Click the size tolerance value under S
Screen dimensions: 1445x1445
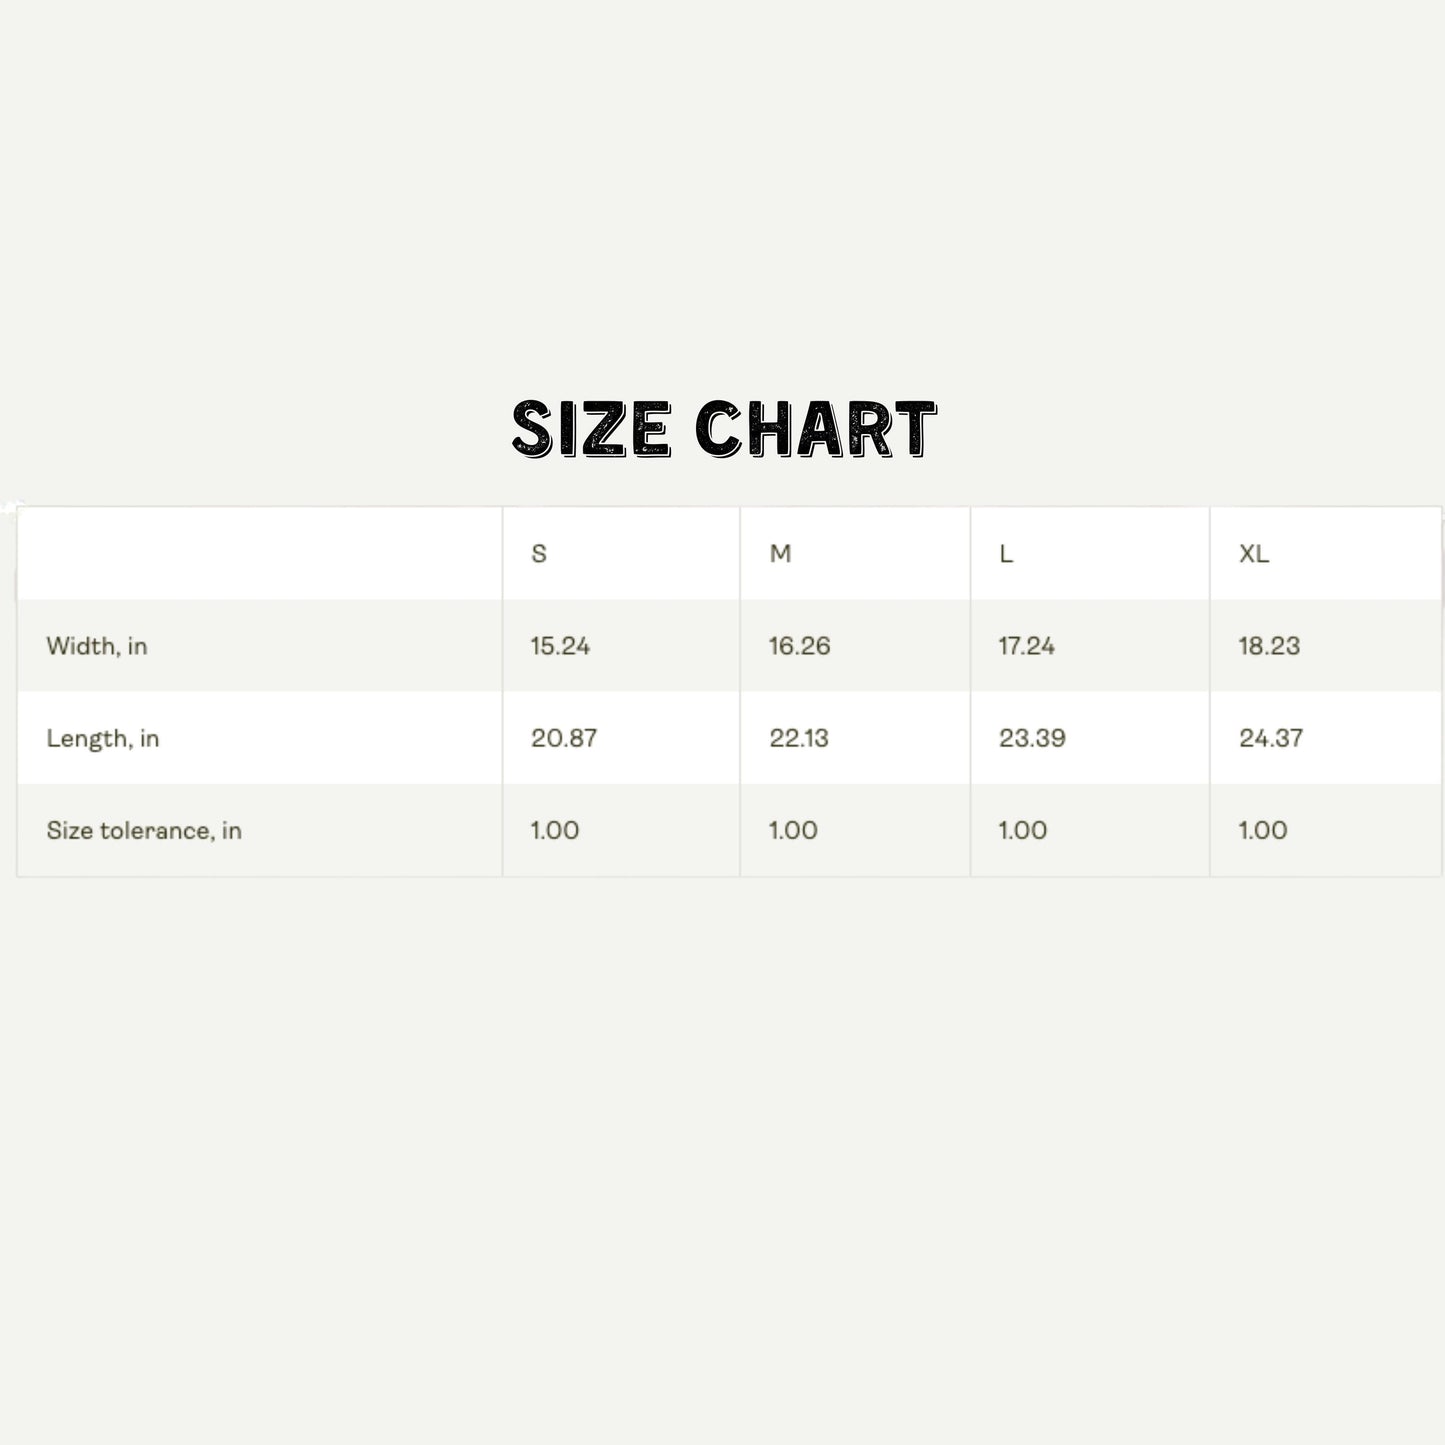pos(555,831)
